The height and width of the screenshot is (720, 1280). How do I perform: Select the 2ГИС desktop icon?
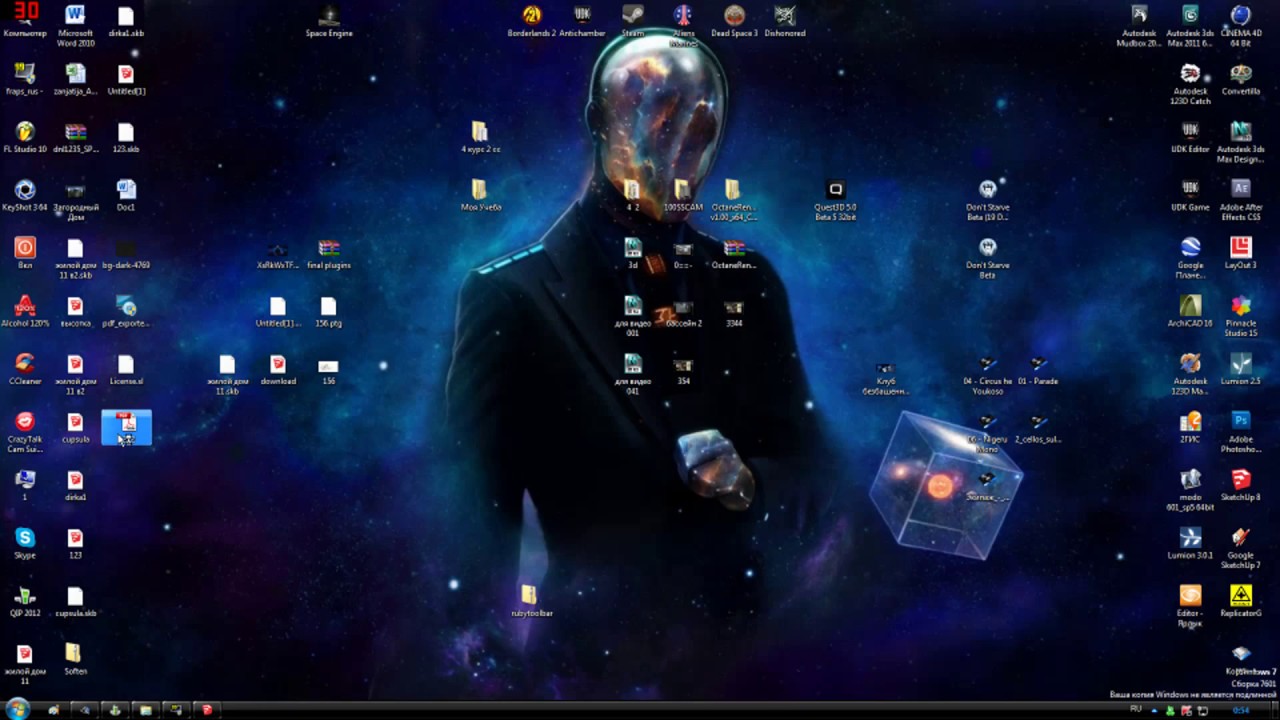point(1190,426)
